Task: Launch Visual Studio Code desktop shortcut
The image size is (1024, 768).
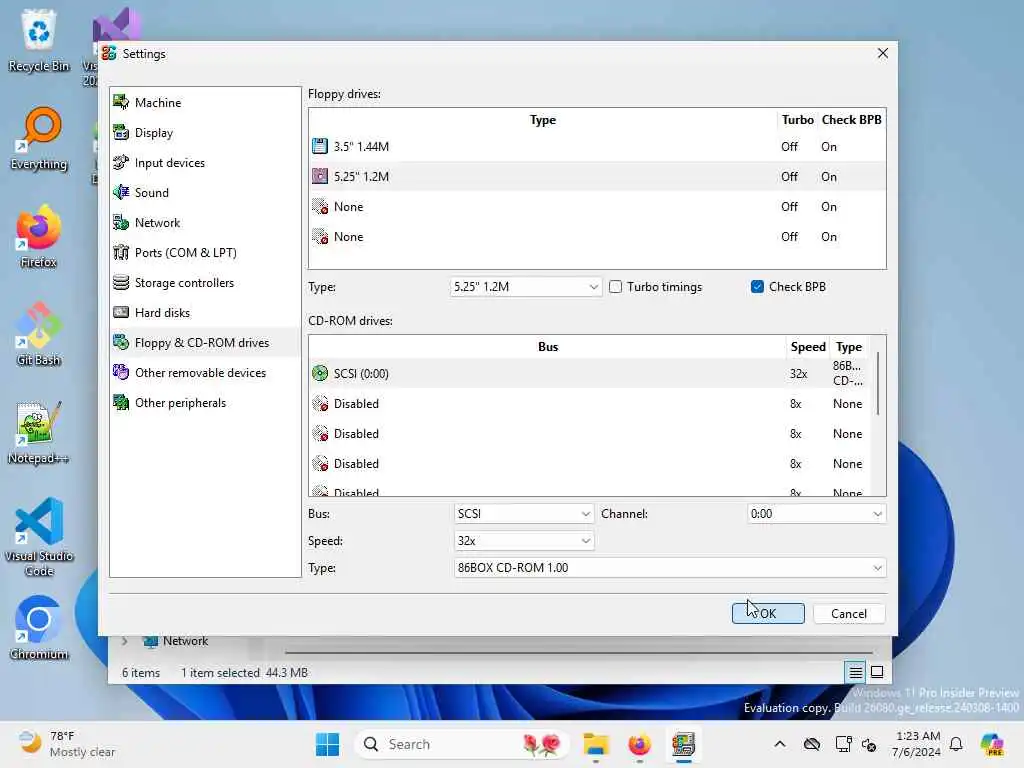Action: (x=39, y=537)
